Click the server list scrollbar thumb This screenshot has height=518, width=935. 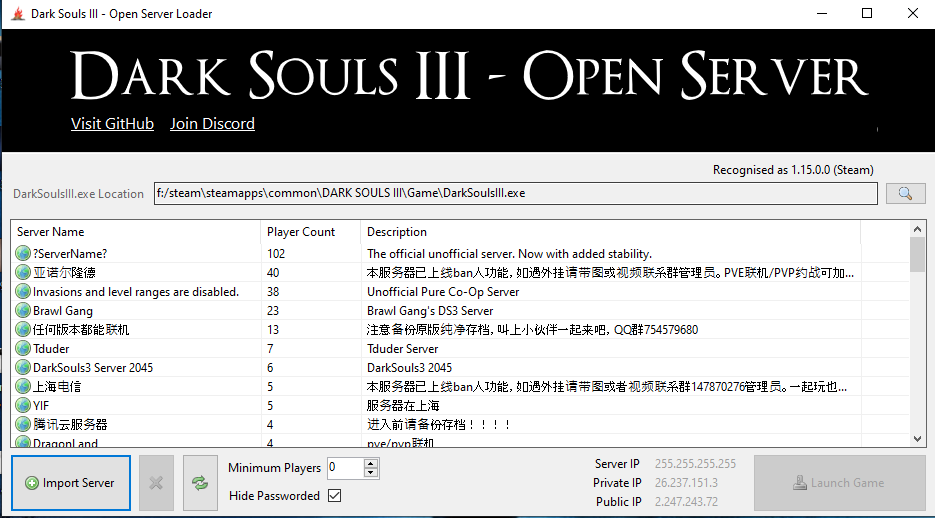click(917, 255)
